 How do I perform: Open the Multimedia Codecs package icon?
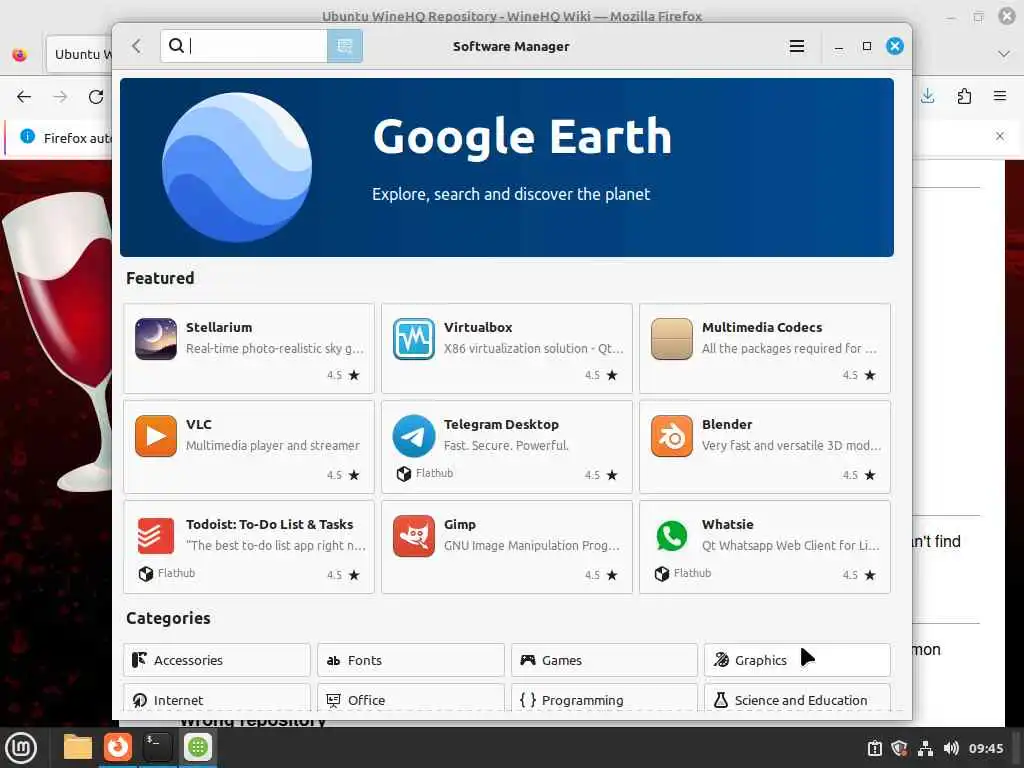point(671,339)
